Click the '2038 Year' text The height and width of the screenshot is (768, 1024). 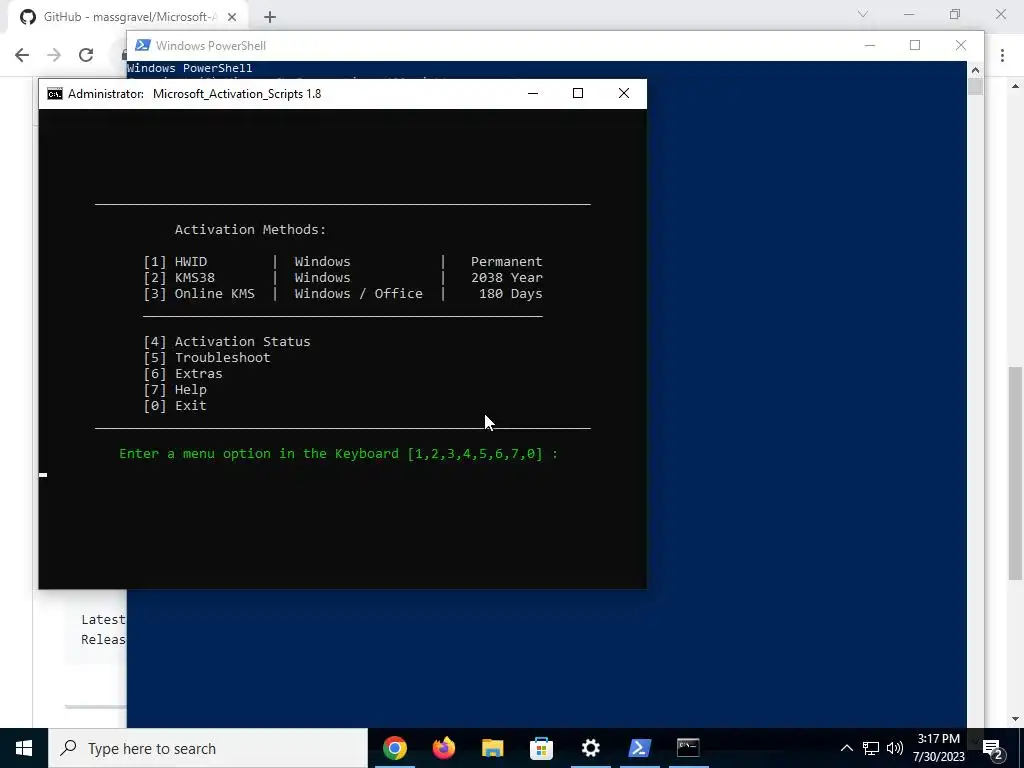coord(507,278)
